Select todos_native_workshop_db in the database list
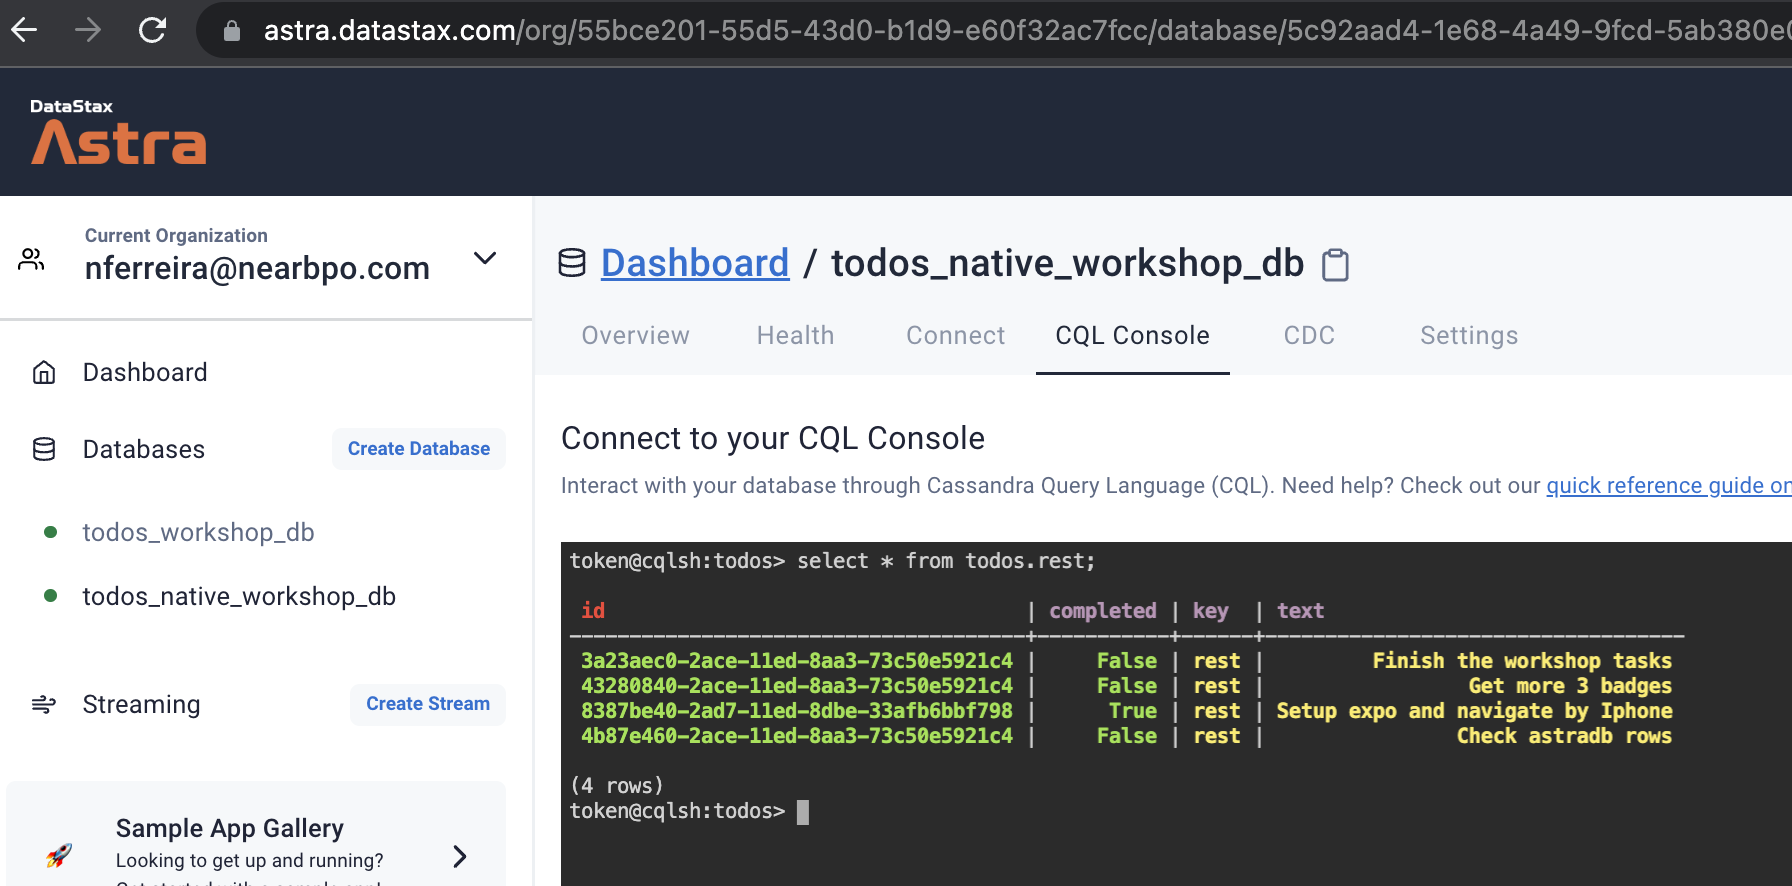 [239, 596]
